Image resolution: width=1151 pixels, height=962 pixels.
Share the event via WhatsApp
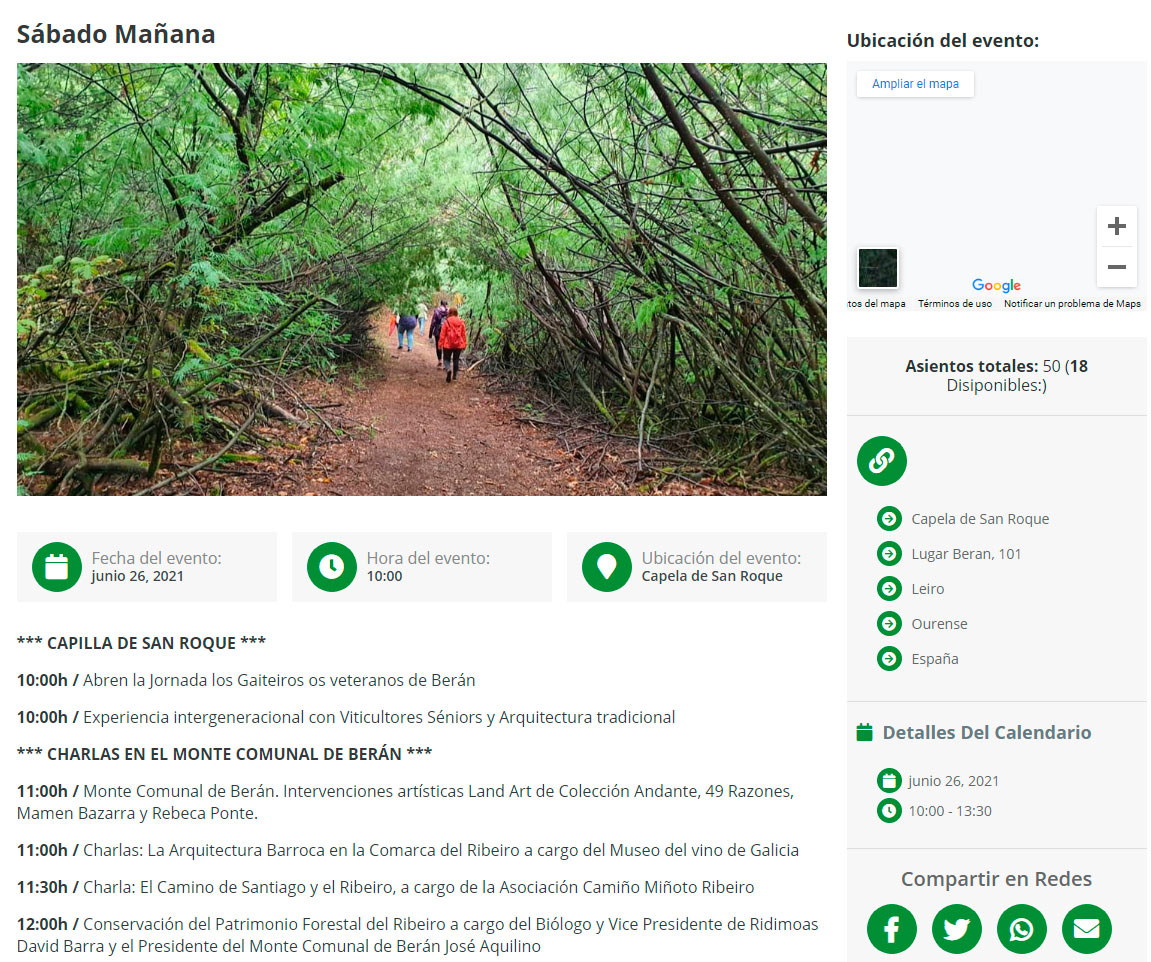(1021, 929)
